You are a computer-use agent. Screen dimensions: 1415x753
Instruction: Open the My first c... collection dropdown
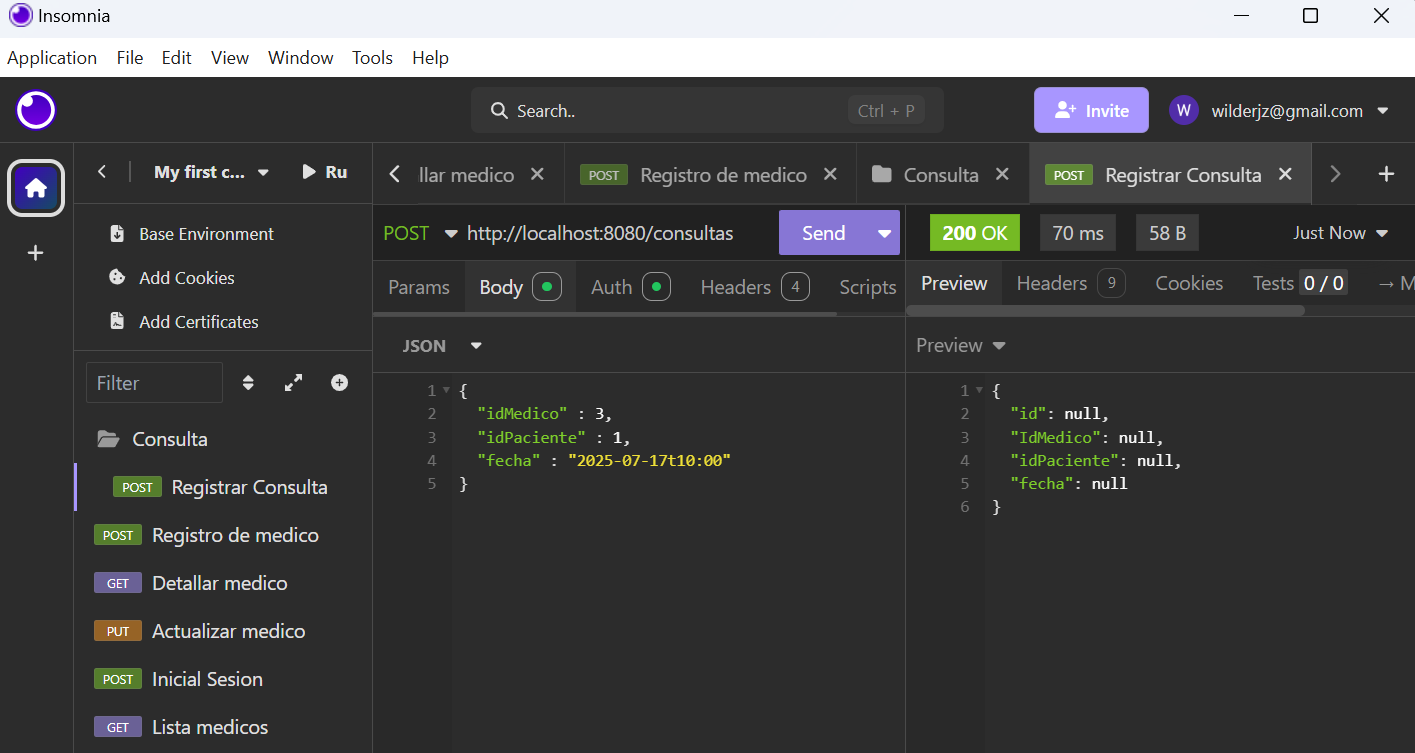coord(212,172)
